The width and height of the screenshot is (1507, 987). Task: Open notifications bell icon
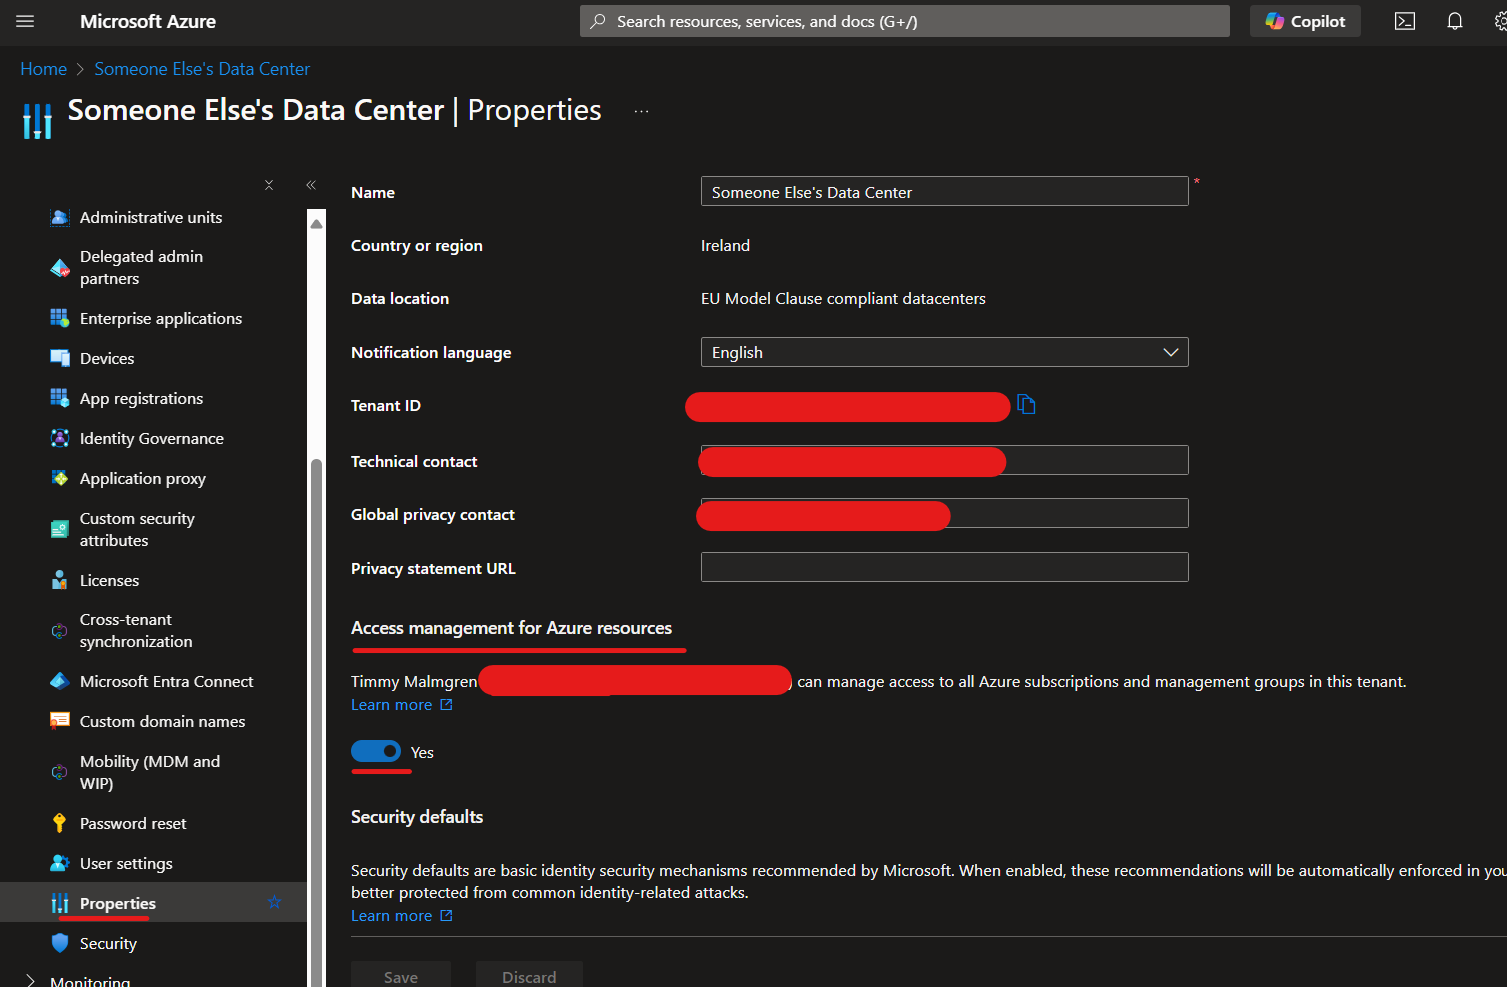[1455, 21]
